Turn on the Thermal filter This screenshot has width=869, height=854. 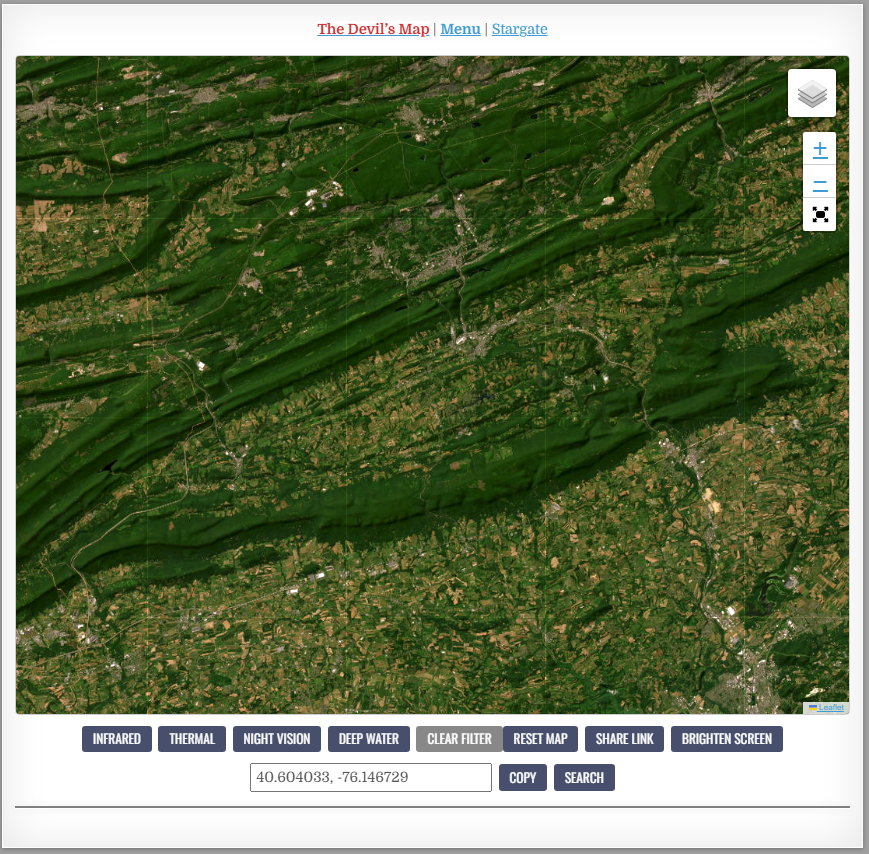click(x=192, y=739)
